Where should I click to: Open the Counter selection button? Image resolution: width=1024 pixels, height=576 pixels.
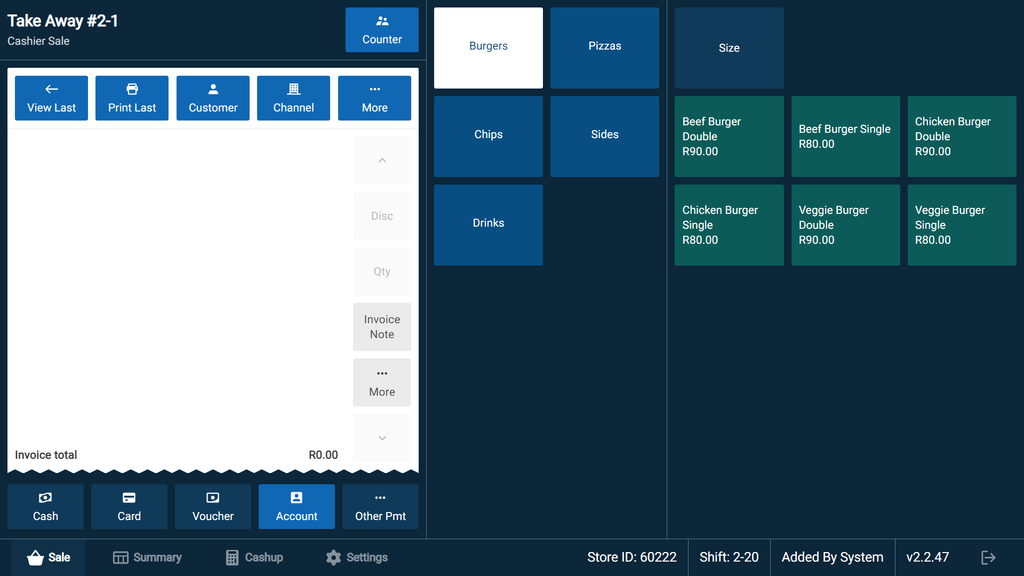pyautogui.click(x=382, y=30)
